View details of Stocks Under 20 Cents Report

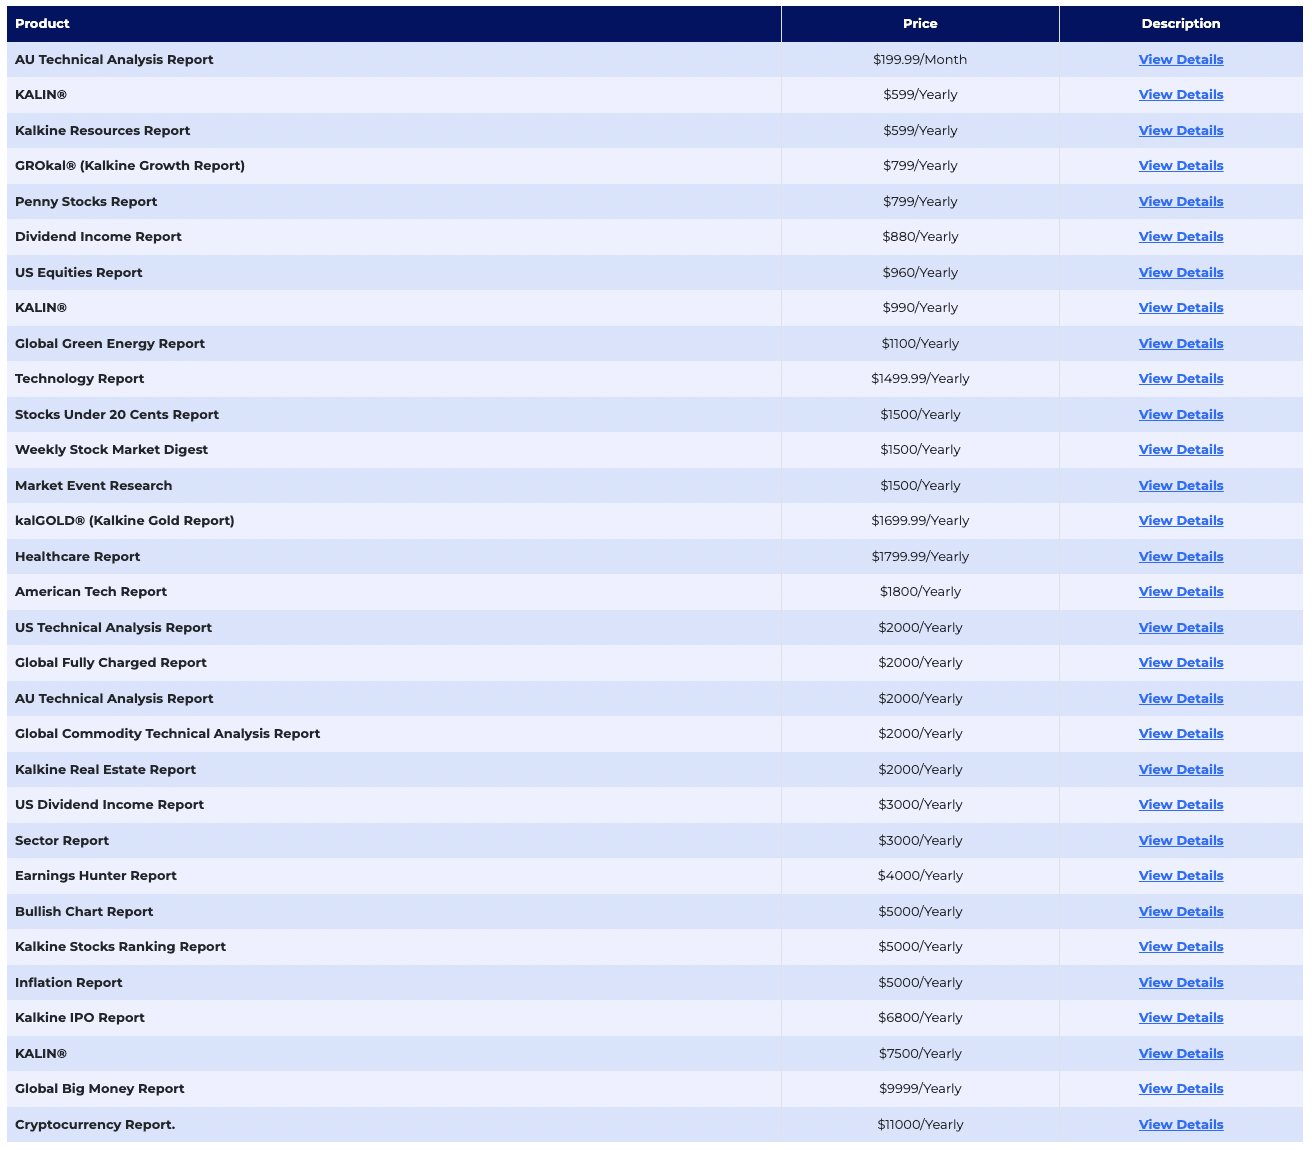click(x=1181, y=414)
